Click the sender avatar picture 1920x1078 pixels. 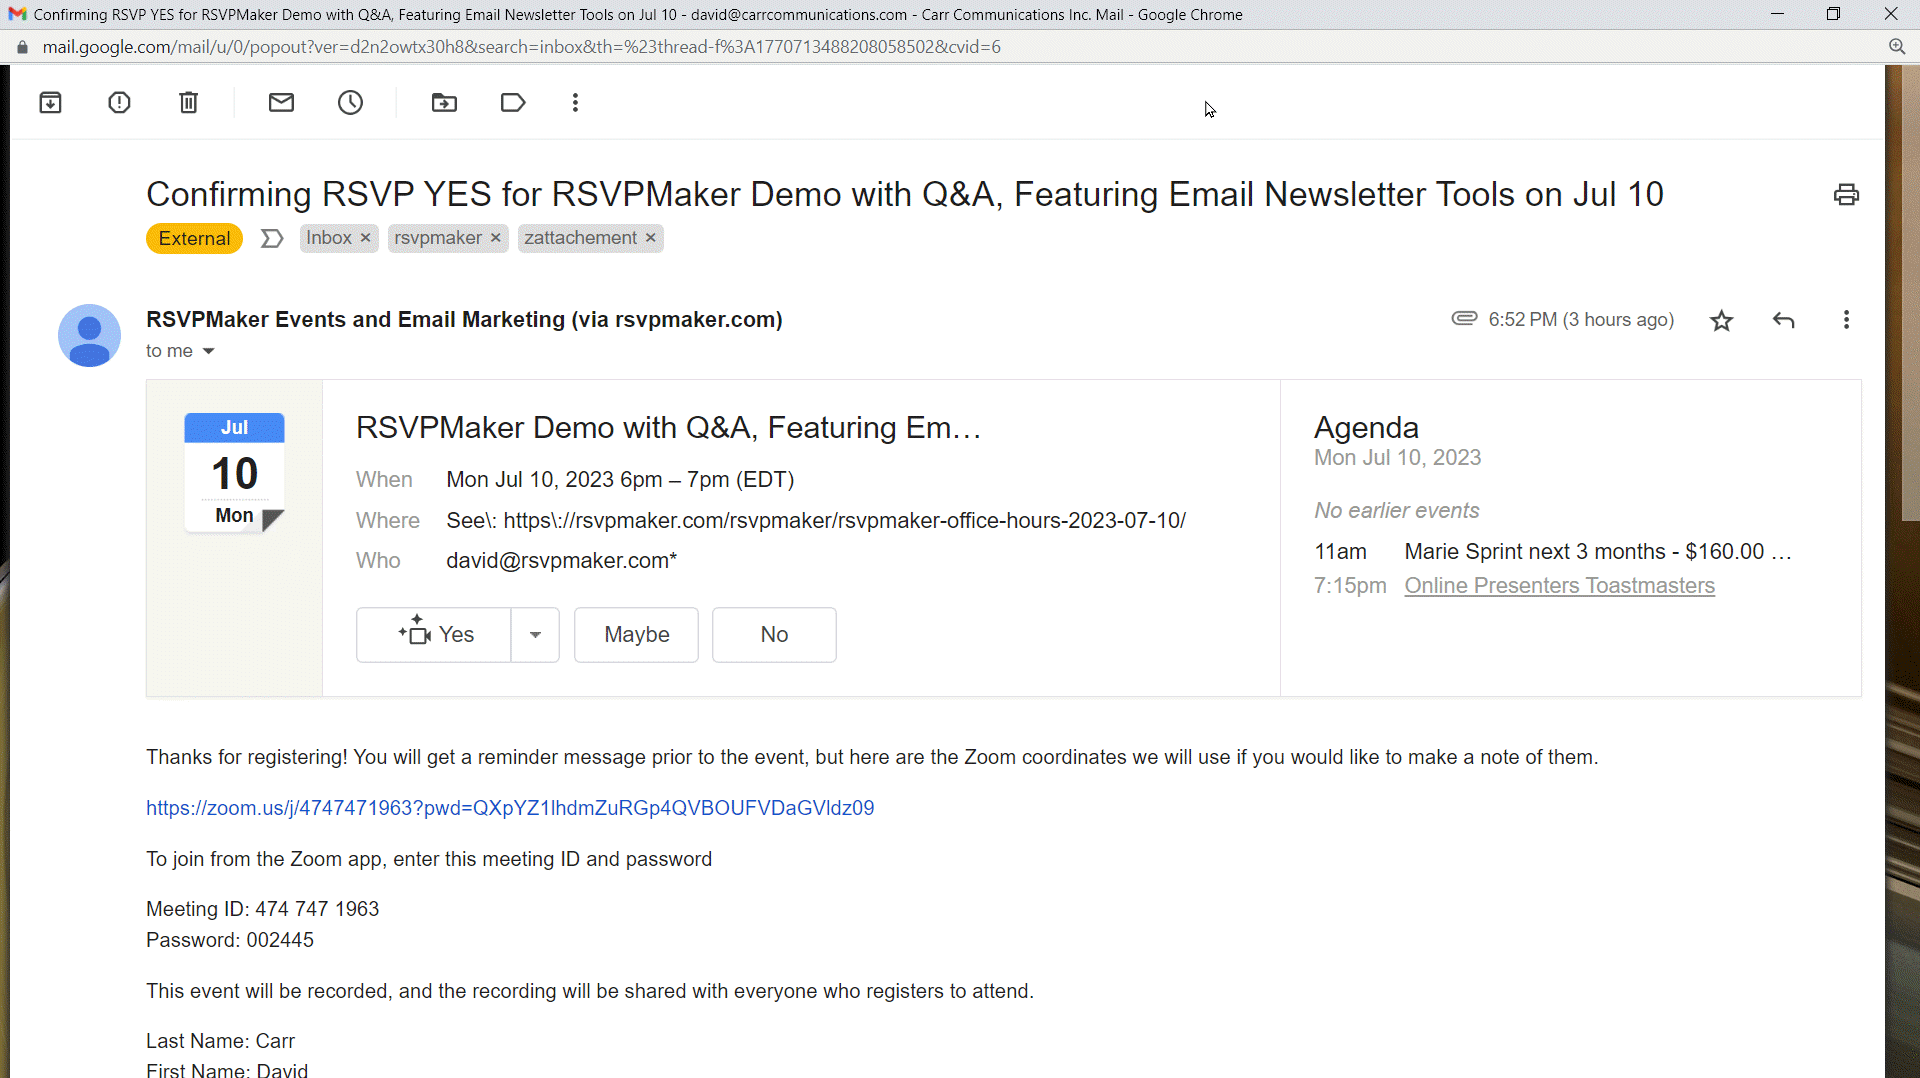(89, 335)
